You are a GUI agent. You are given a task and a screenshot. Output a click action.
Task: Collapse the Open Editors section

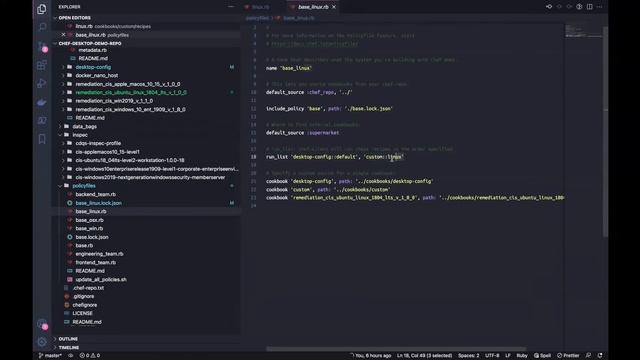[x=74, y=18]
